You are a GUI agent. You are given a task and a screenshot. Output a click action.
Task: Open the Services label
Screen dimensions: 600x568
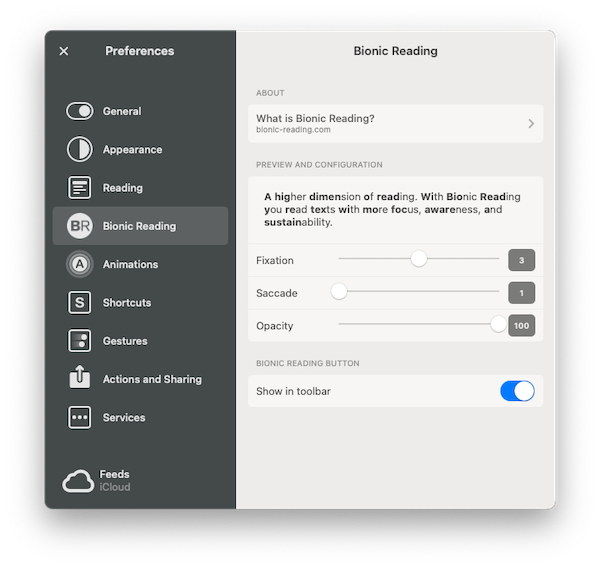[124, 417]
